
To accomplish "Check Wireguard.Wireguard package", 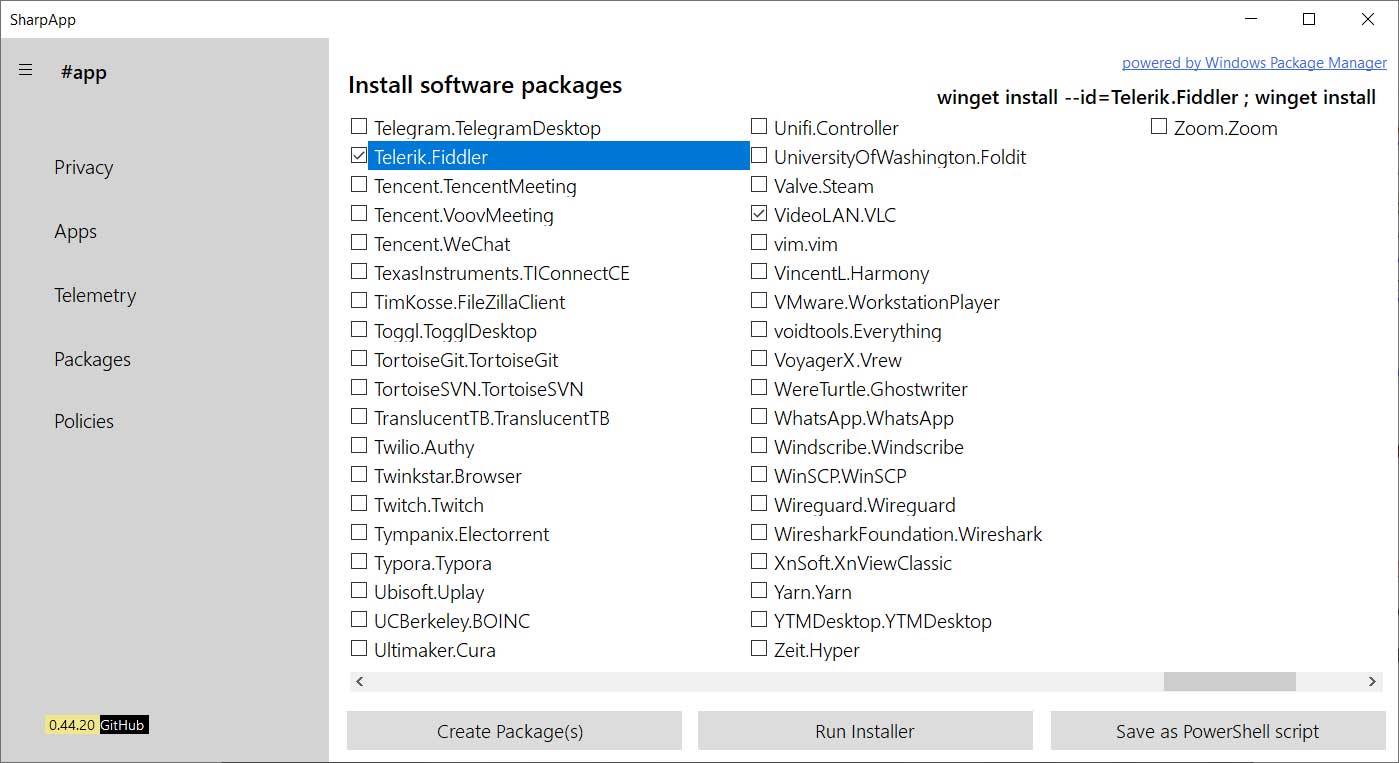I will (x=758, y=504).
